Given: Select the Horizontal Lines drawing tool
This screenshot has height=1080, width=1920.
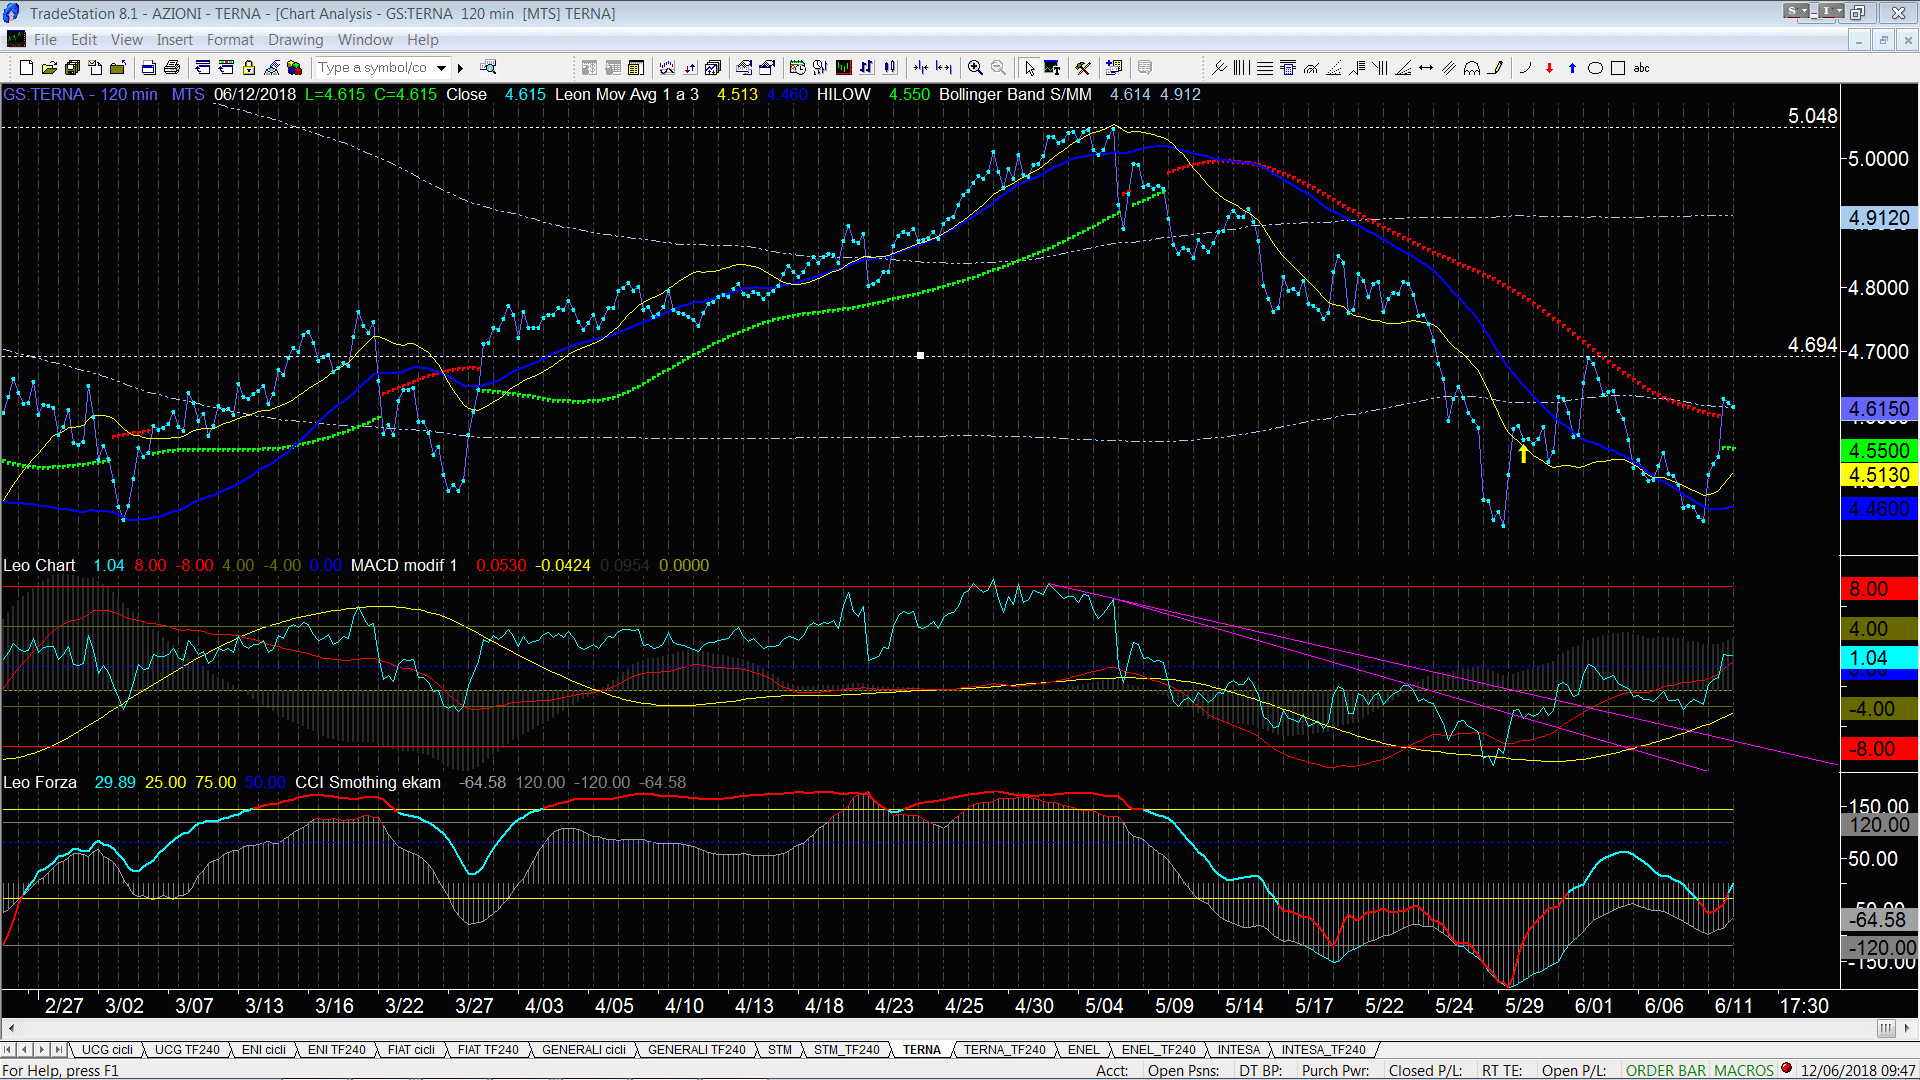Looking at the screenshot, I should point(1265,68).
